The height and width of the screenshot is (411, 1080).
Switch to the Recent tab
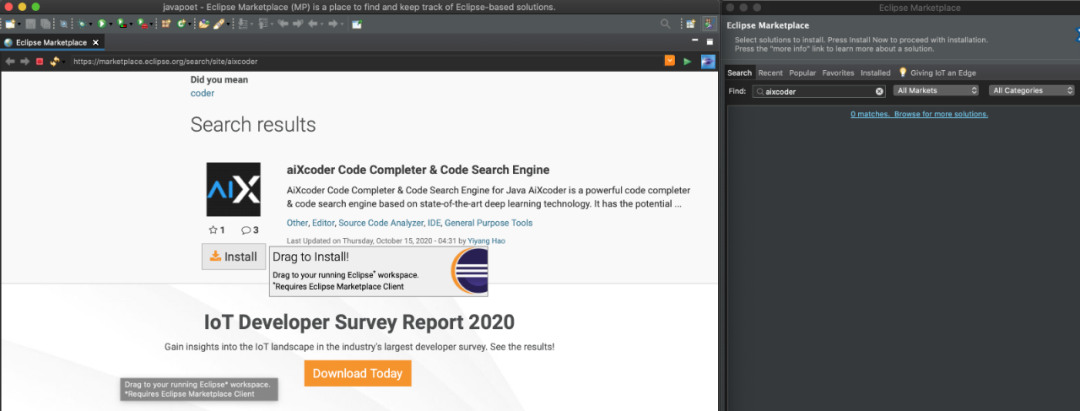[x=770, y=72]
